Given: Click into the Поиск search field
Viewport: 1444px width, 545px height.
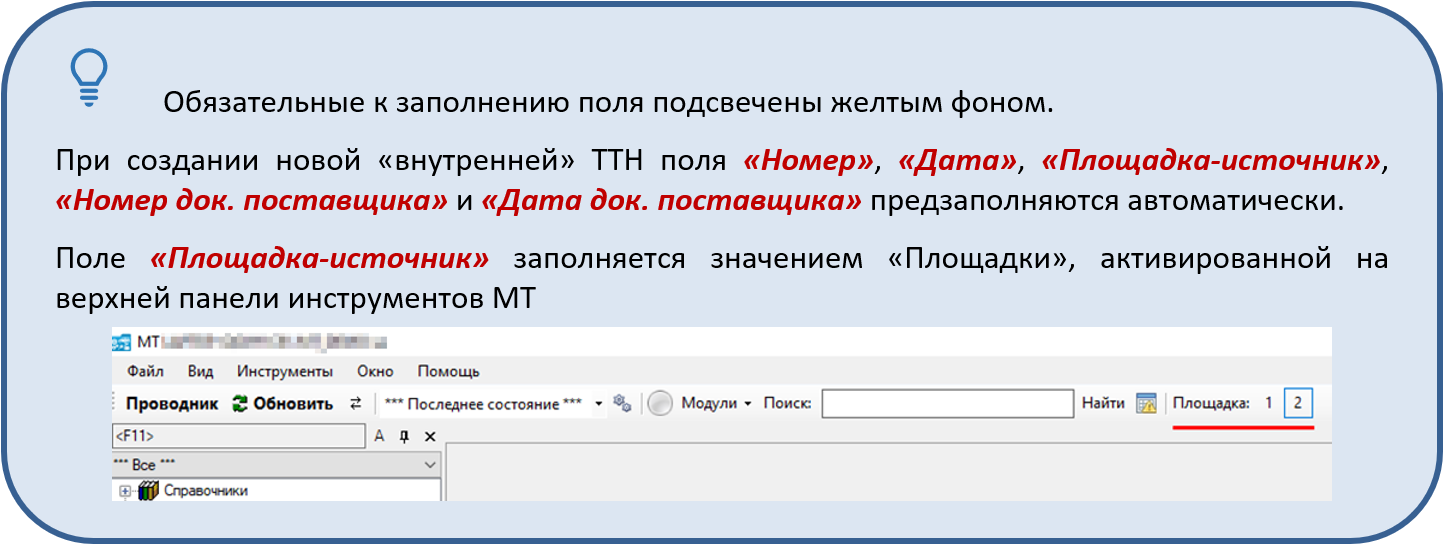Looking at the screenshot, I should [946, 404].
